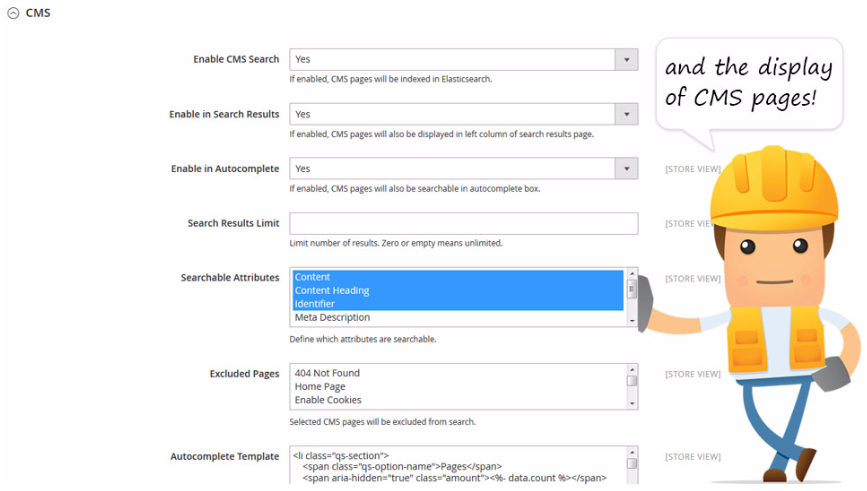The image size is (867, 491).
Task: Open the Enable in Autocomplete dropdown
Action: point(463,169)
